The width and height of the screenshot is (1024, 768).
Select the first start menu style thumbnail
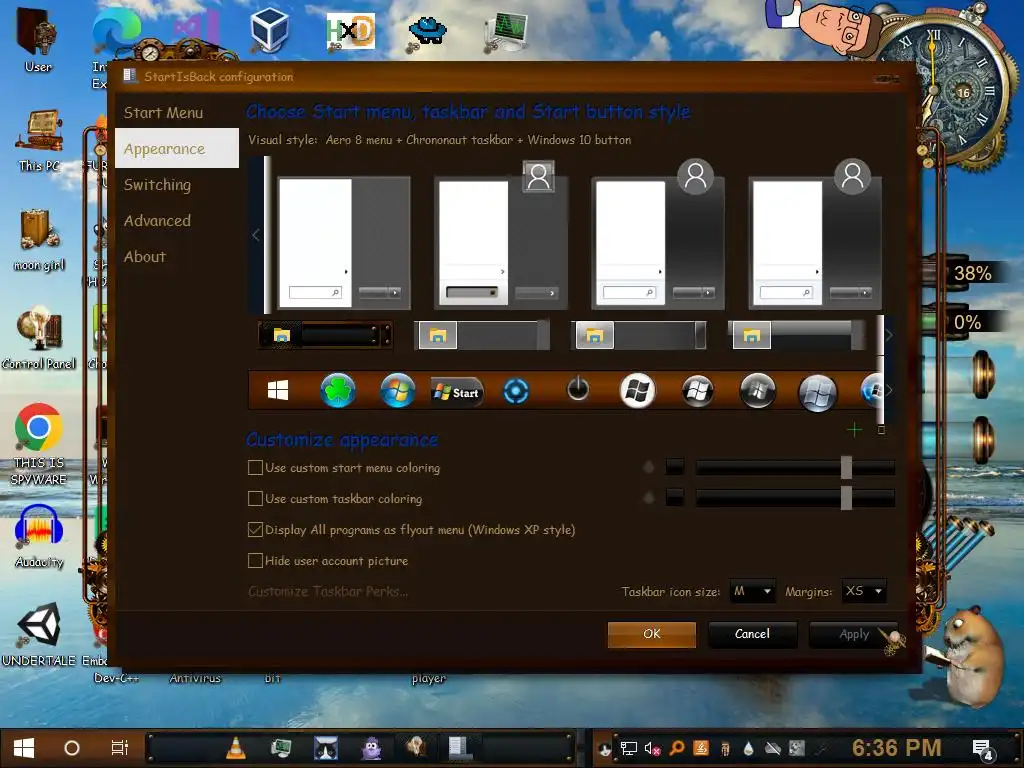pyautogui.click(x=344, y=242)
